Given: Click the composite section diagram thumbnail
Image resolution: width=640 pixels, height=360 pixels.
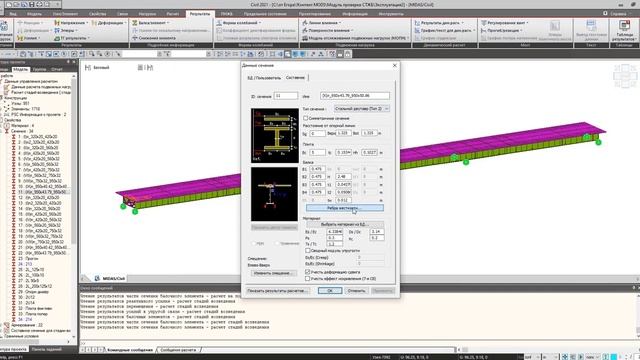Looking at the screenshot, I should point(275,136).
